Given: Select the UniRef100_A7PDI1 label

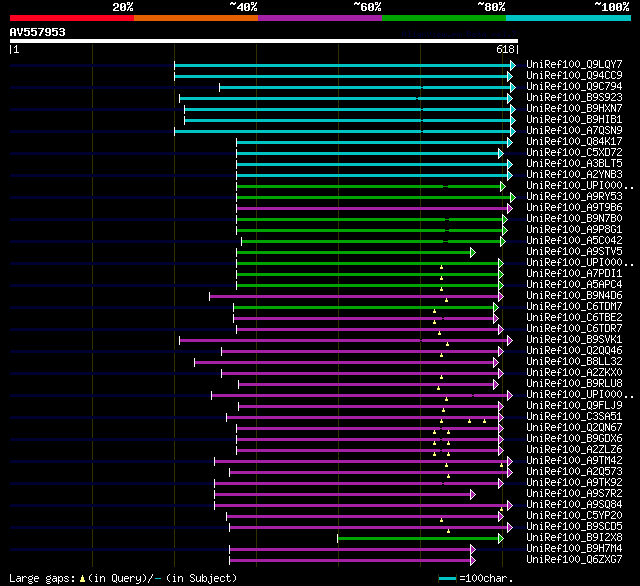Looking at the screenshot, I should (x=574, y=274).
